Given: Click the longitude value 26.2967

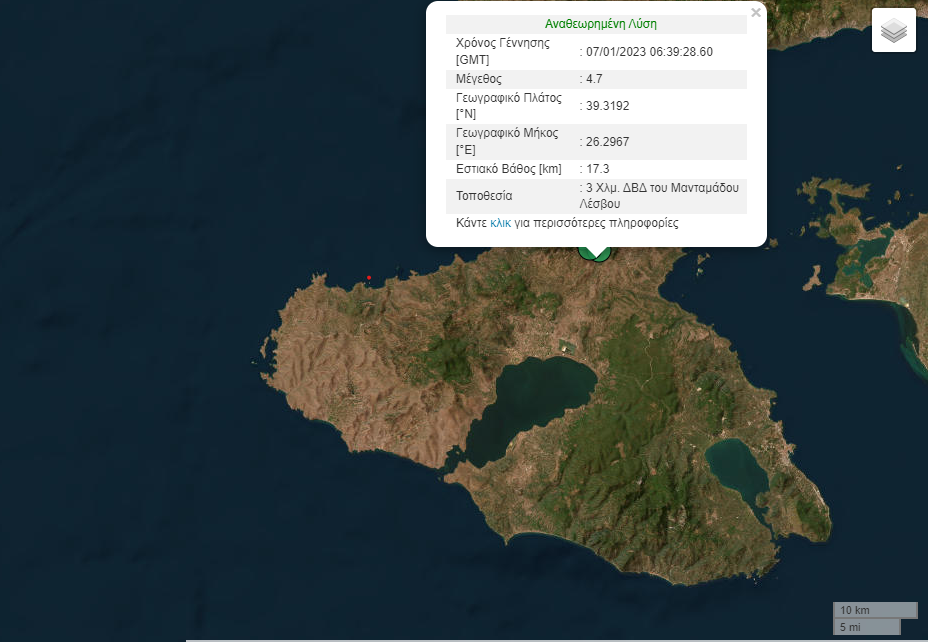Looking at the screenshot, I should coord(607,142).
